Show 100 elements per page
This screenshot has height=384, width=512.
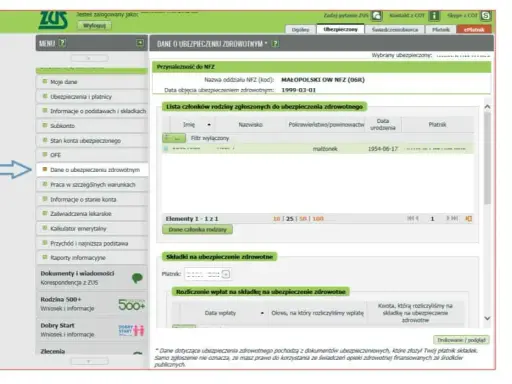click(x=318, y=219)
